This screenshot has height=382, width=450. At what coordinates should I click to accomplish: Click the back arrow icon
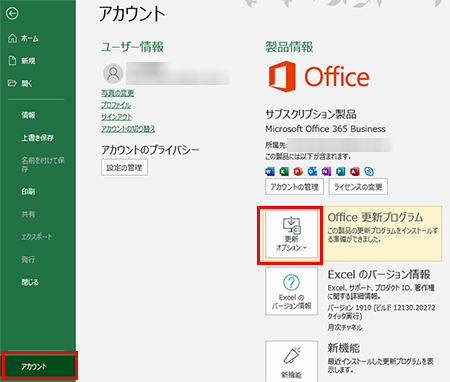12,14
